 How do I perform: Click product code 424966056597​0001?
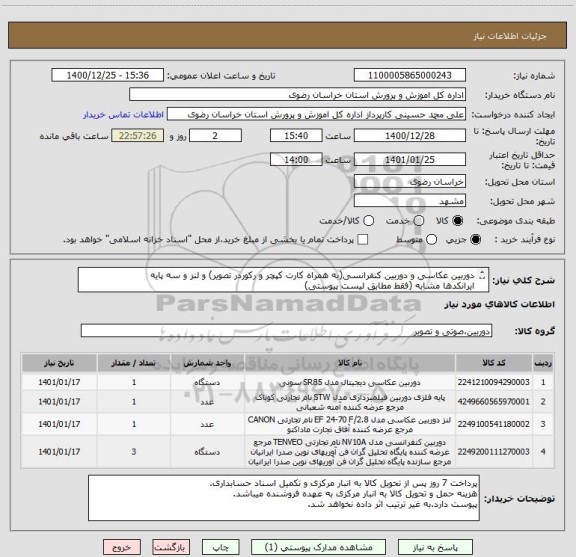pyautogui.click(x=494, y=402)
